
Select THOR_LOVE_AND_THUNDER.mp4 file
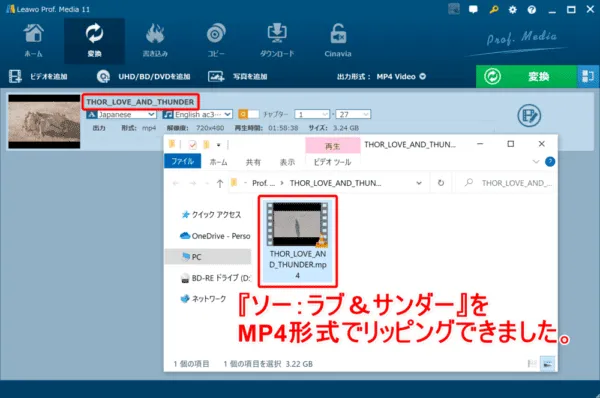click(298, 241)
